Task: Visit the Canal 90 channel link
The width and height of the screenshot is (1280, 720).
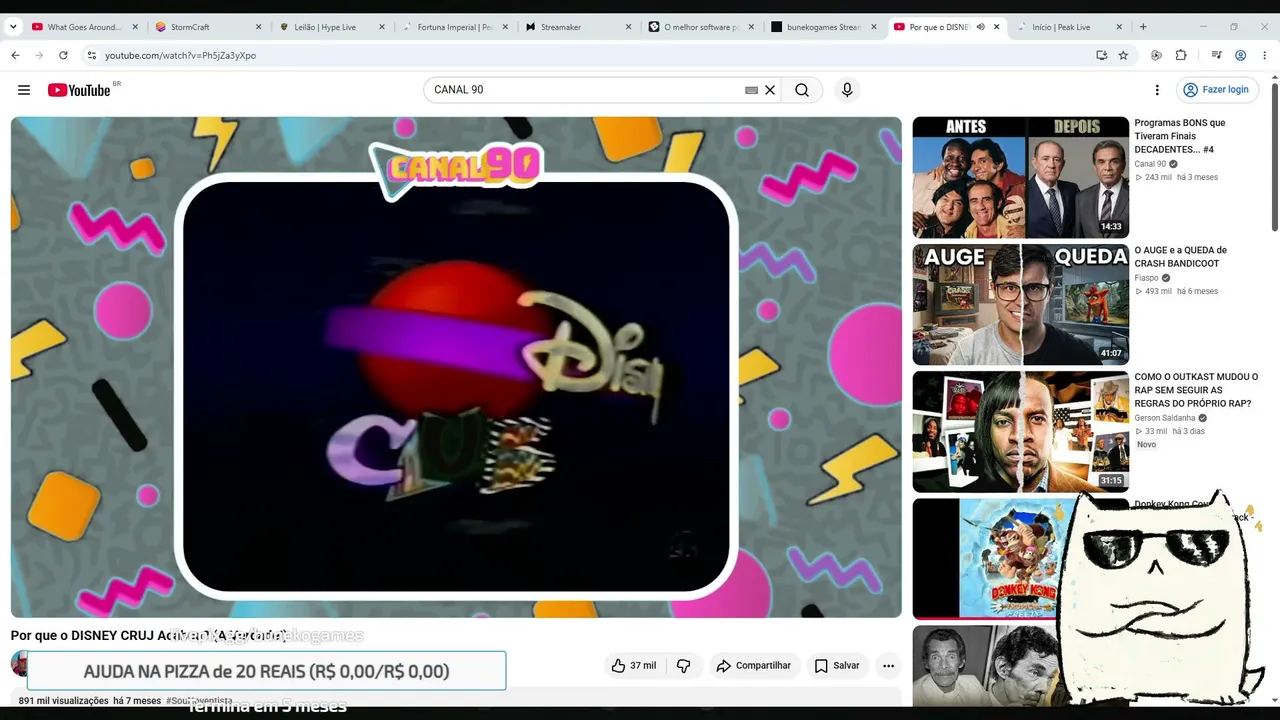Action: tap(1150, 164)
